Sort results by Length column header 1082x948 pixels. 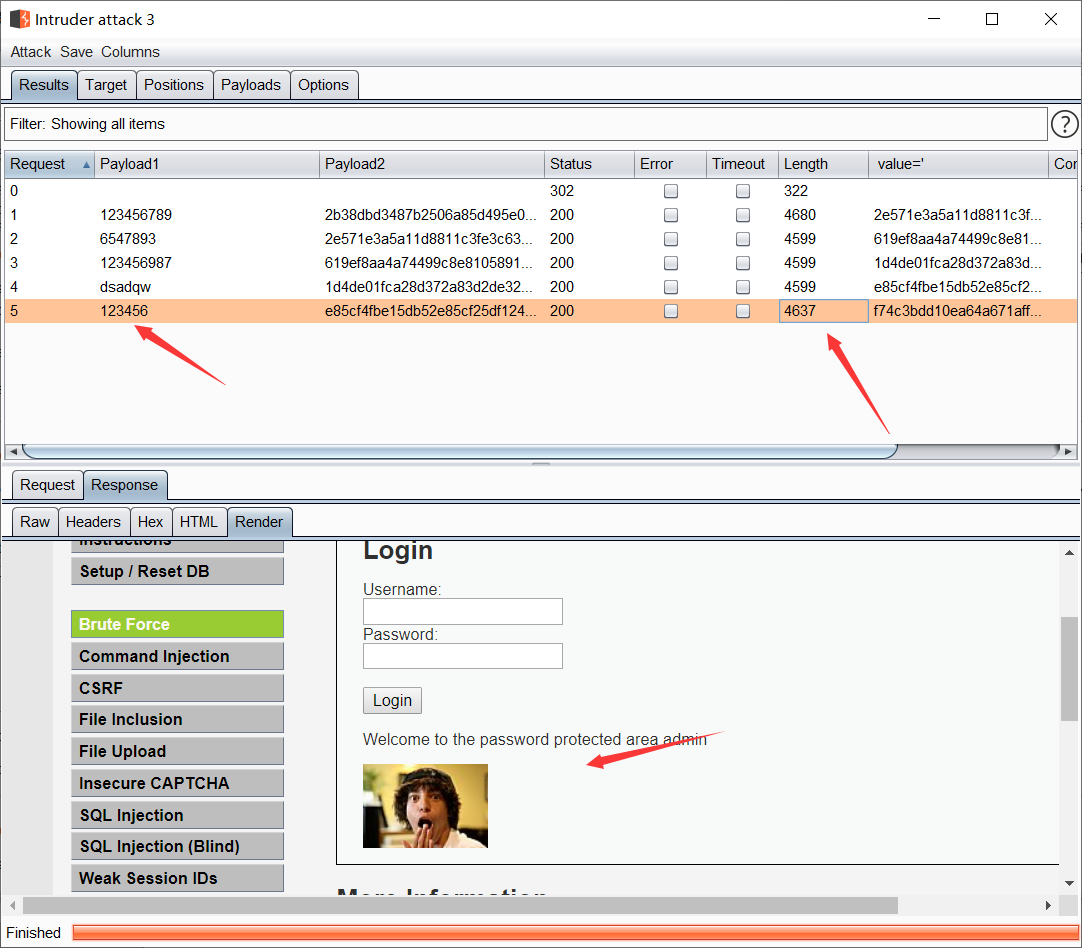coord(822,164)
